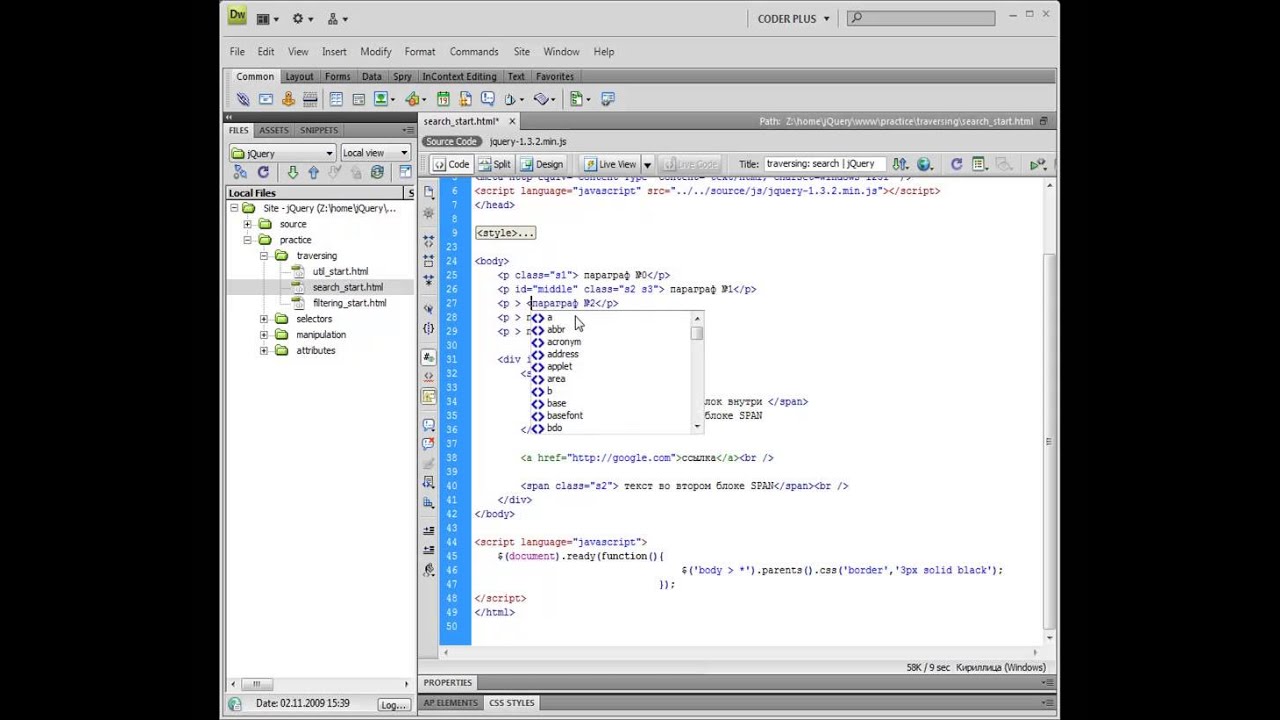Open the jQuery site dropdown
Screen dimensions: 1280x720
point(283,153)
